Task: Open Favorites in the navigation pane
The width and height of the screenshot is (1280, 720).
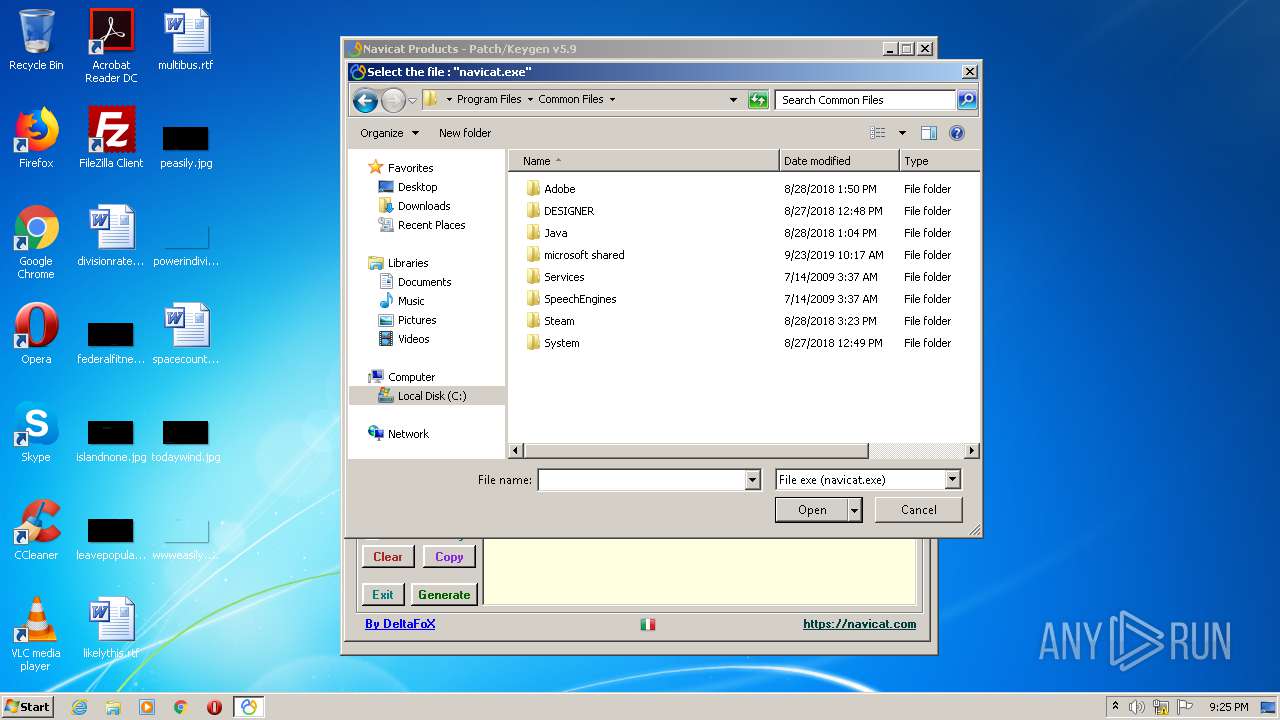Action: [410, 168]
